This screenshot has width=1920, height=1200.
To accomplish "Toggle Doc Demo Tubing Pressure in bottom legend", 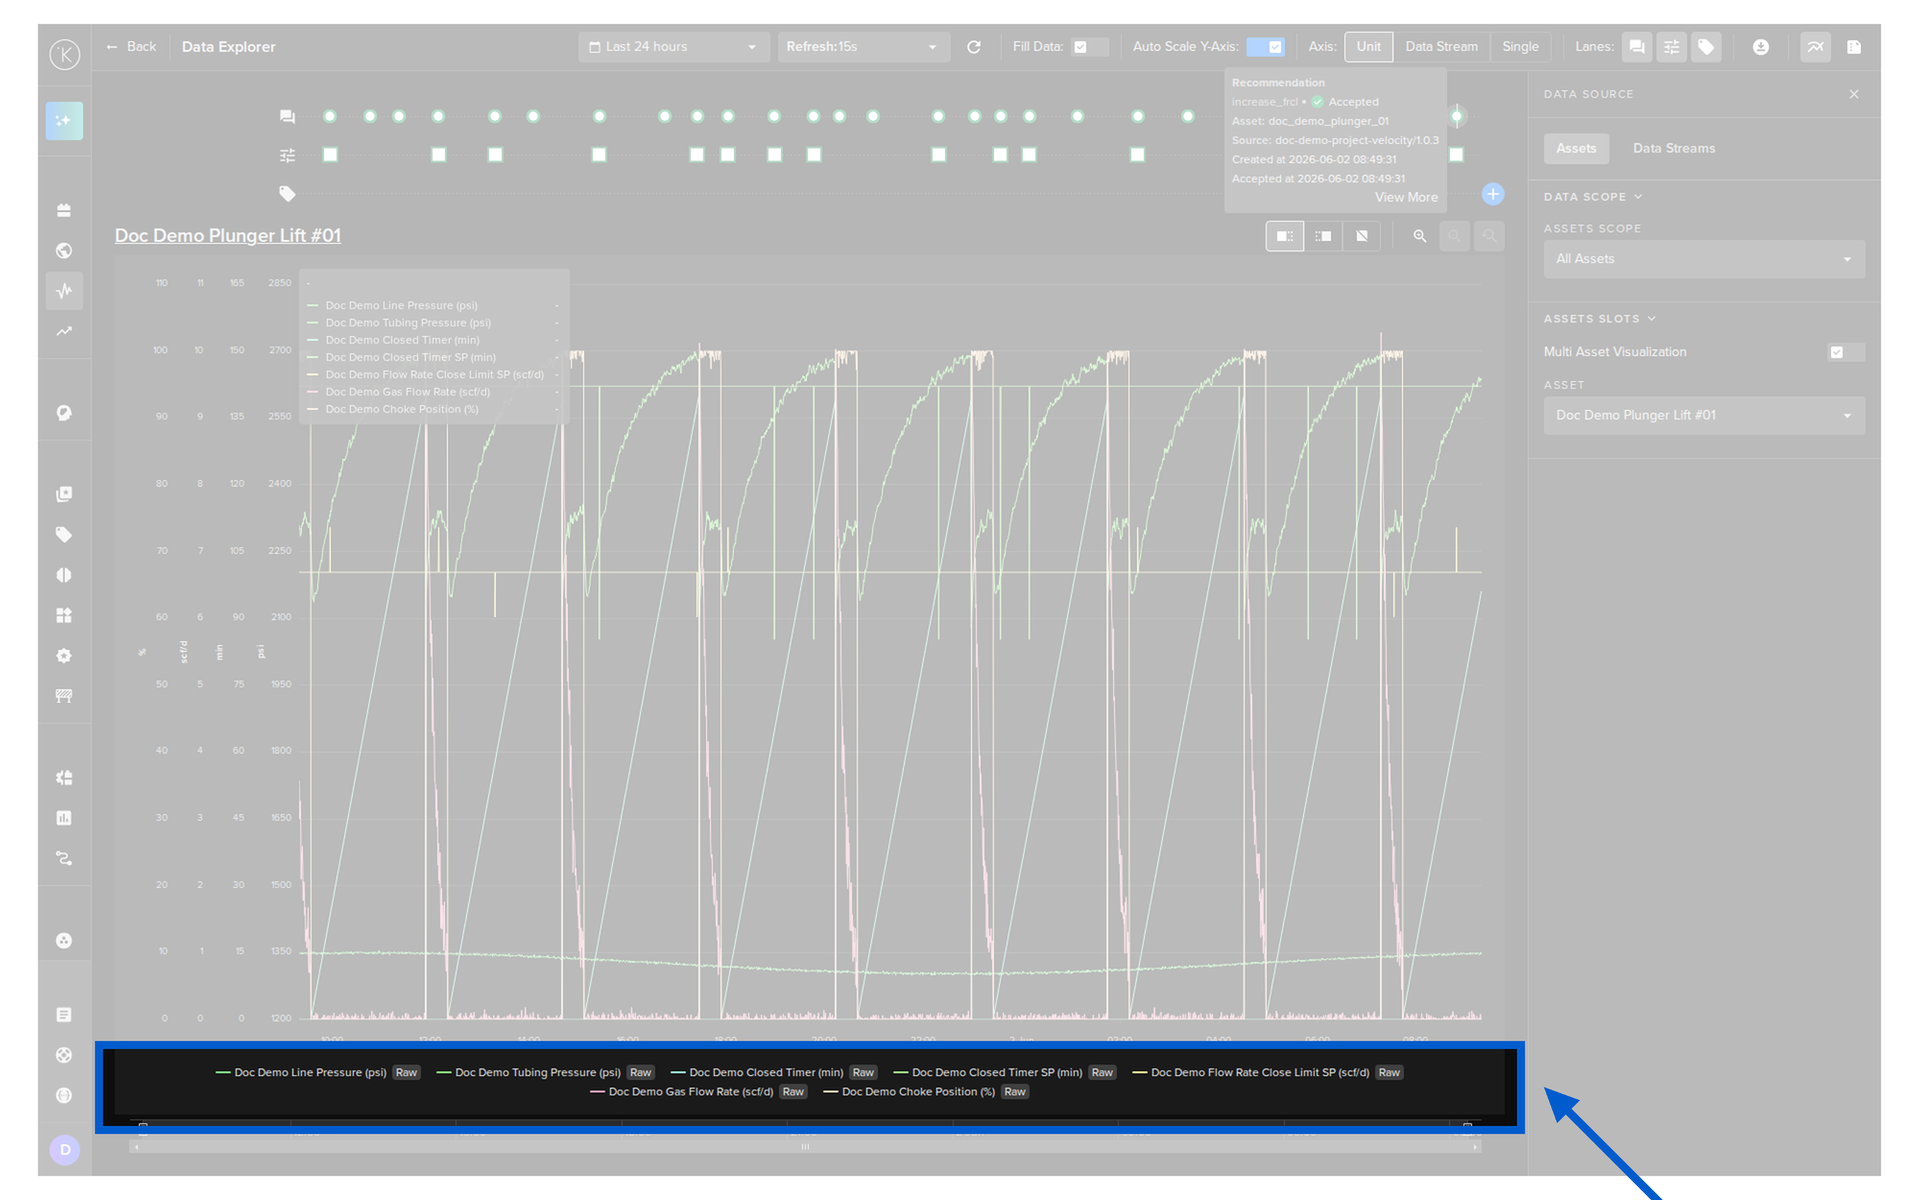I will 529,1072.
